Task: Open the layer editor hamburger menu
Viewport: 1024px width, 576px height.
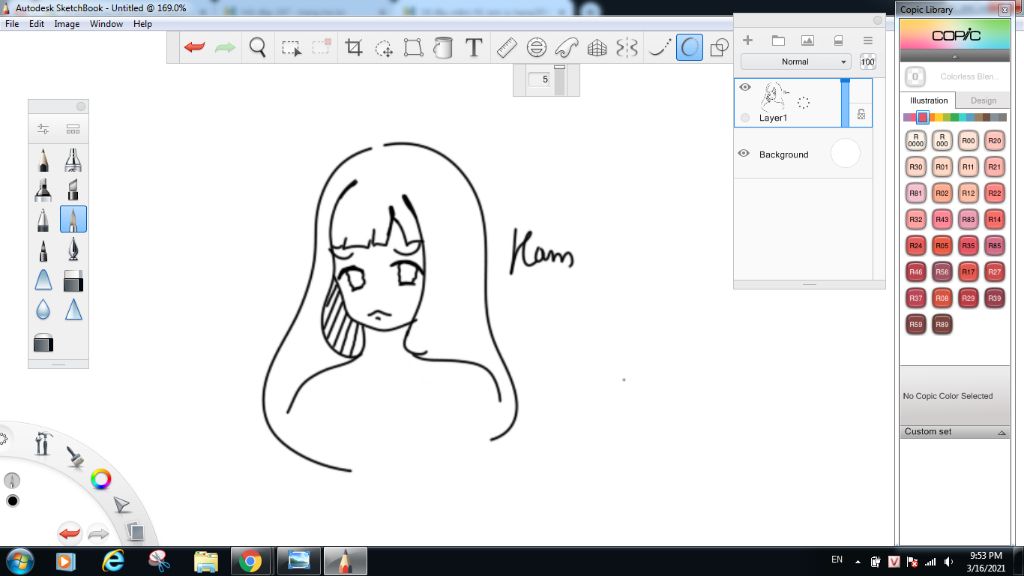Action: 868,40
